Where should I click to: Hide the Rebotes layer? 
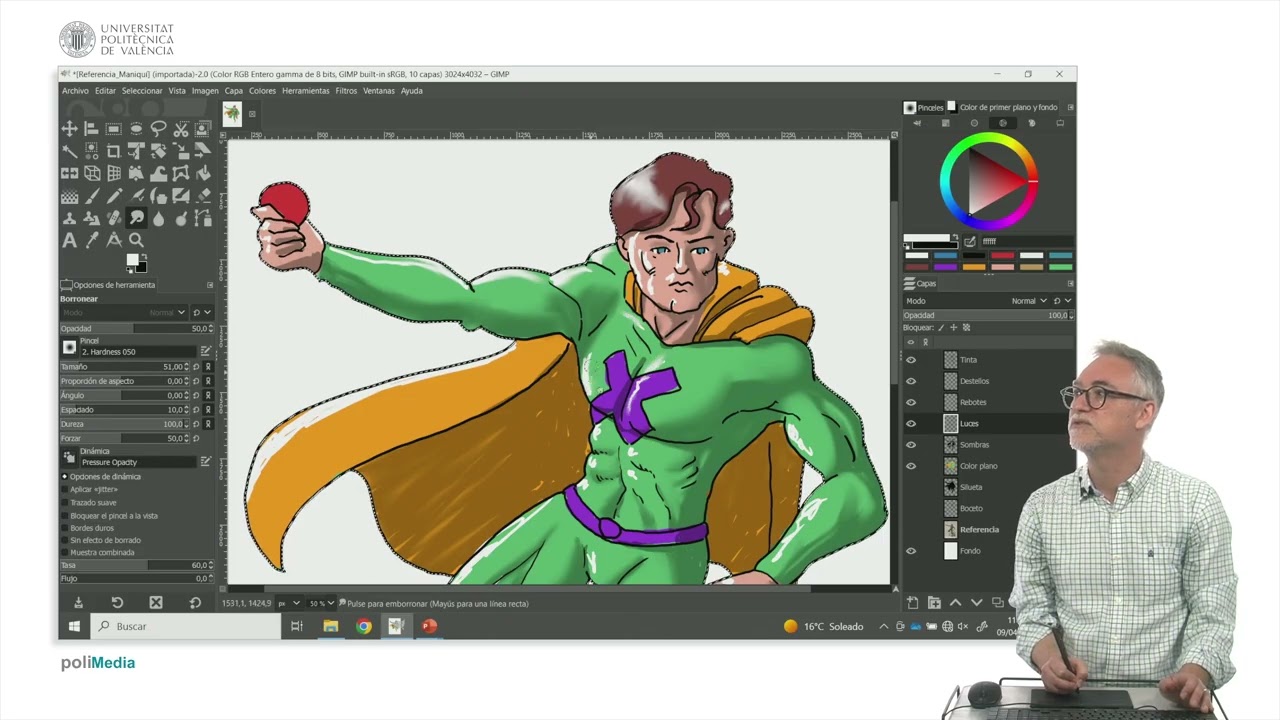coord(910,402)
